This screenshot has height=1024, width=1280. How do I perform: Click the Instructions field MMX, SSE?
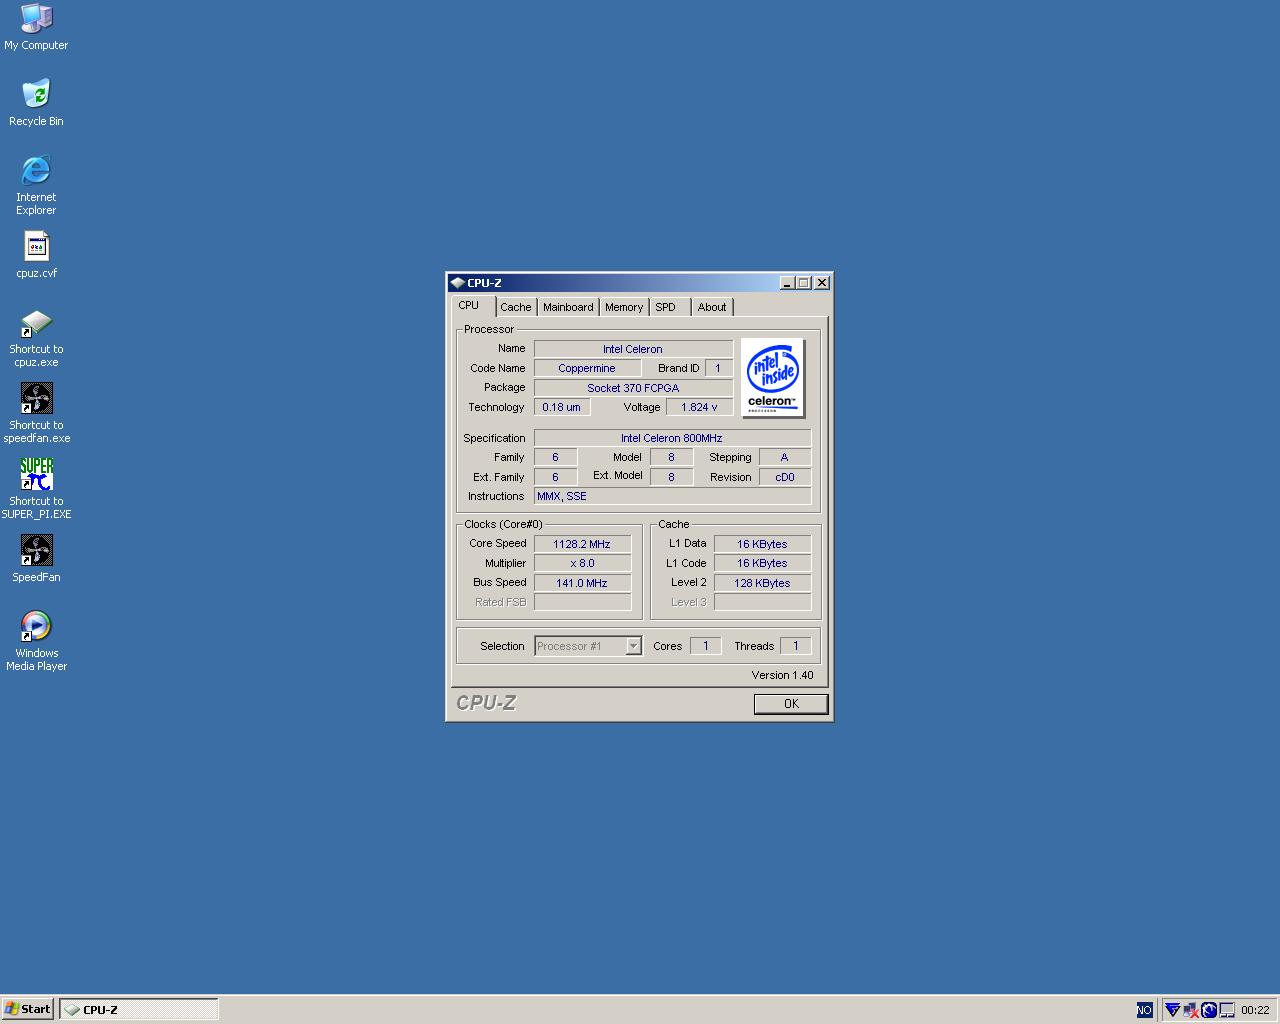pyautogui.click(x=672, y=496)
